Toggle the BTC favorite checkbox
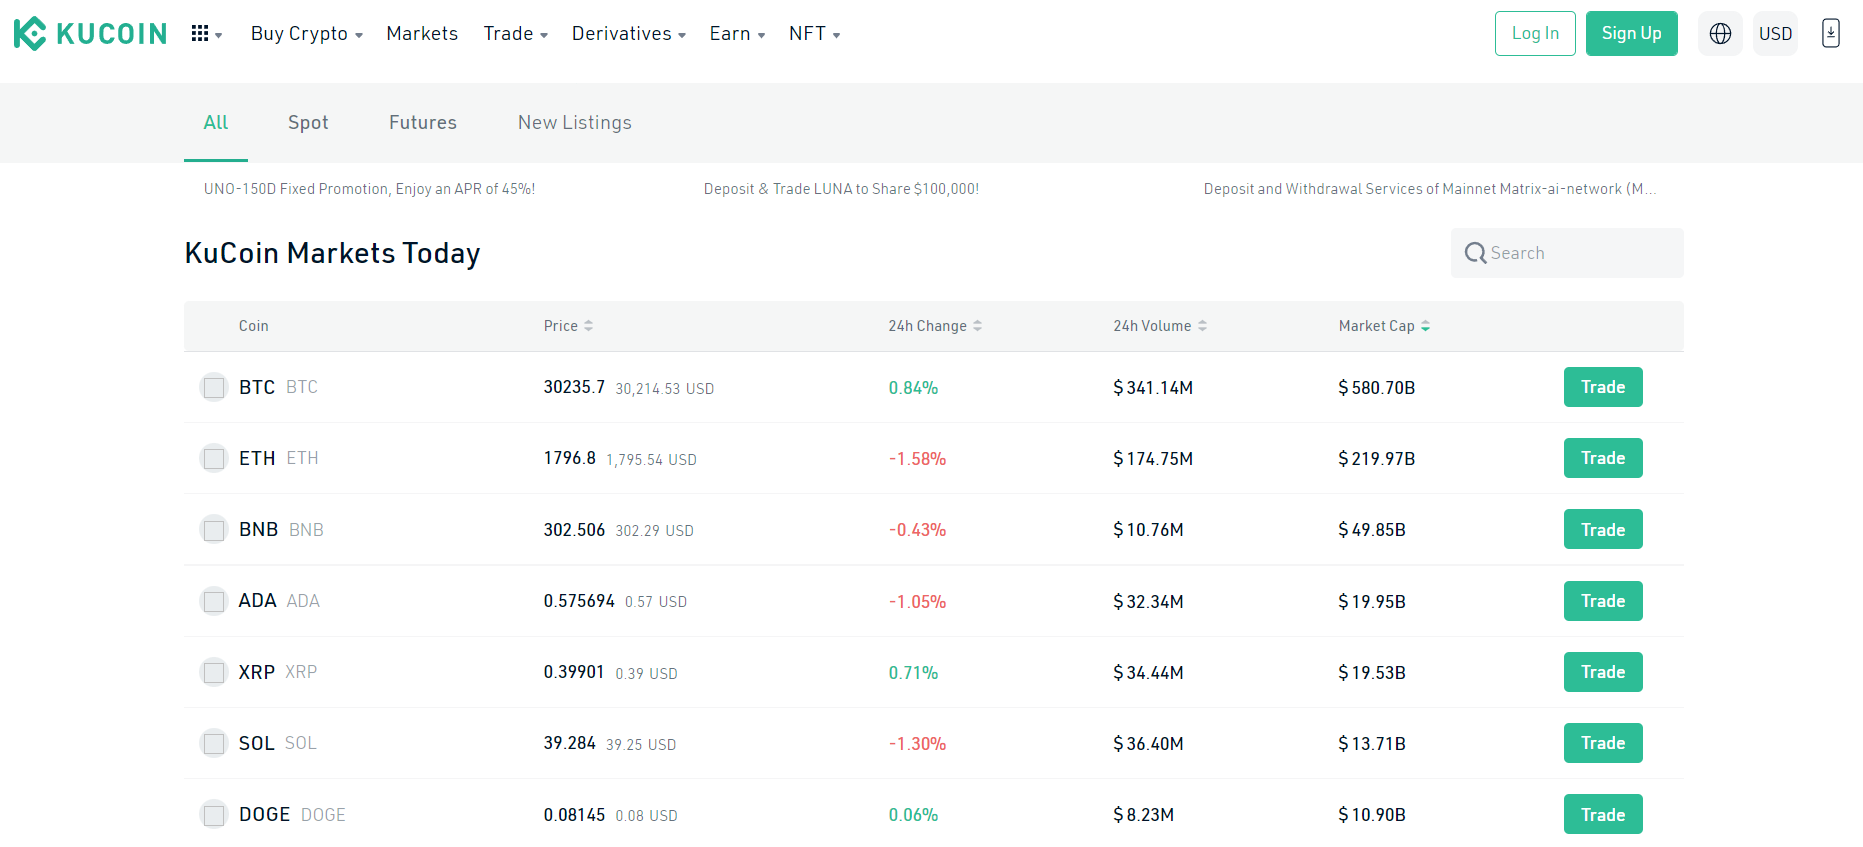Viewport: 1863px width, 847px height. 214,387
